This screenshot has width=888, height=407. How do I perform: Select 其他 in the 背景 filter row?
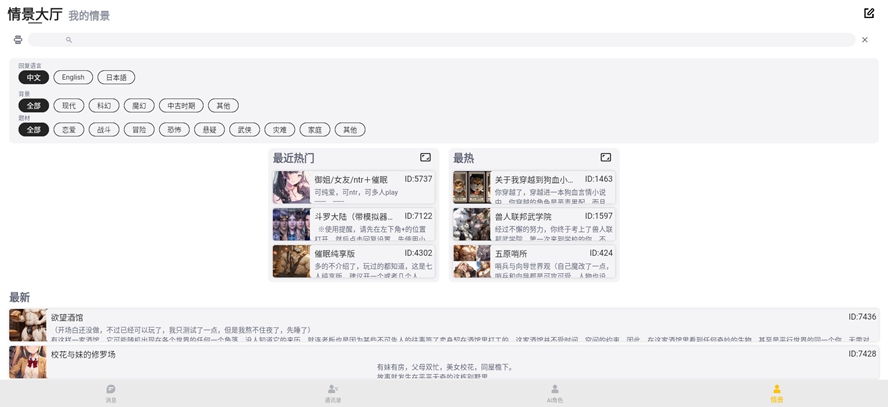coord(223,105)
